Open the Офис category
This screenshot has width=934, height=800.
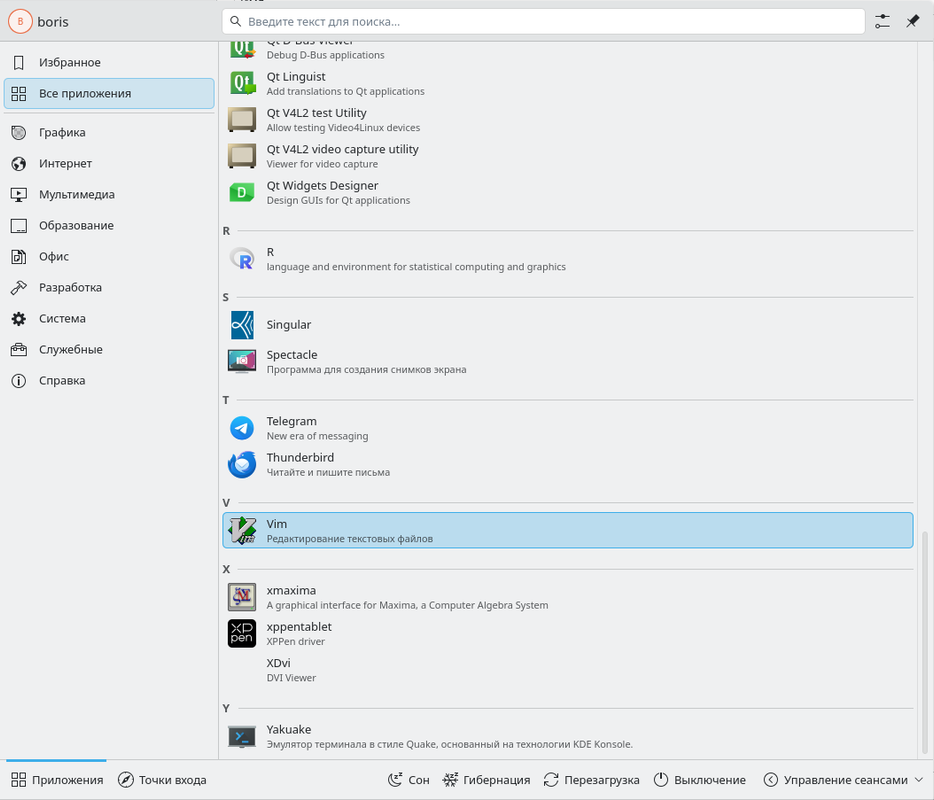tap(109, 256)
